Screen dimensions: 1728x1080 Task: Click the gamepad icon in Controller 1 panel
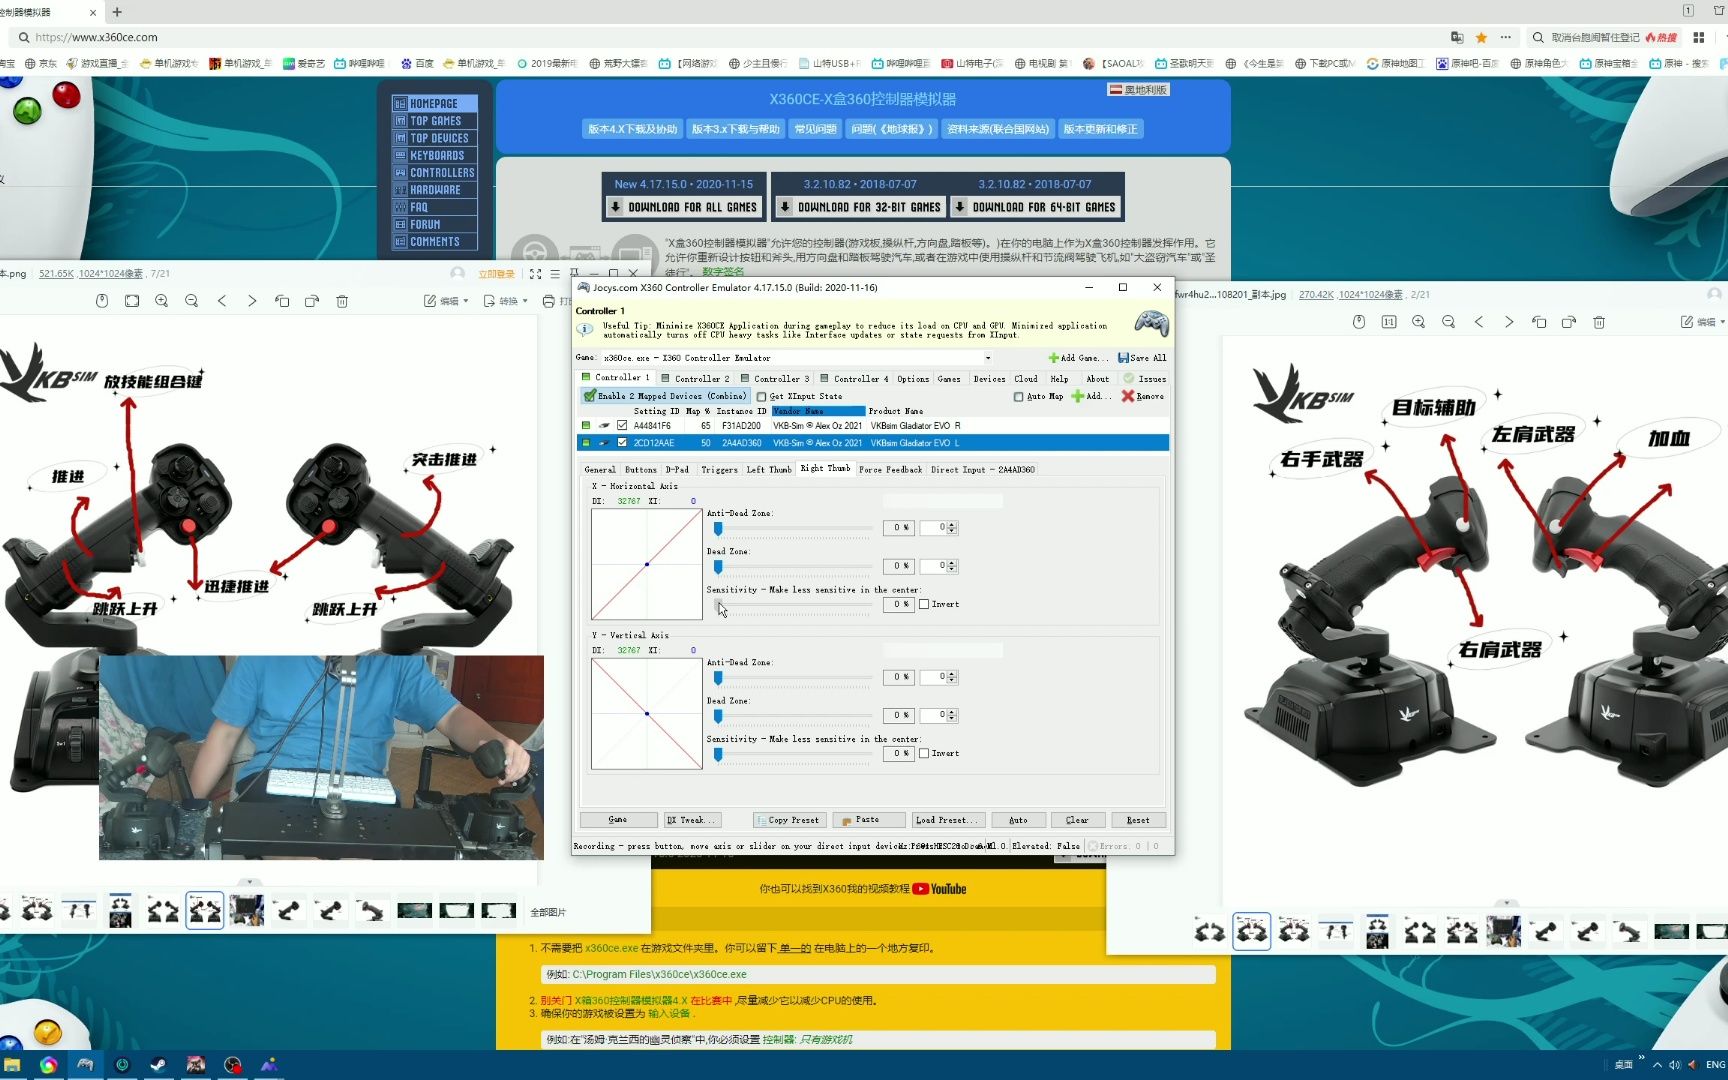(x=1152, y=322)
